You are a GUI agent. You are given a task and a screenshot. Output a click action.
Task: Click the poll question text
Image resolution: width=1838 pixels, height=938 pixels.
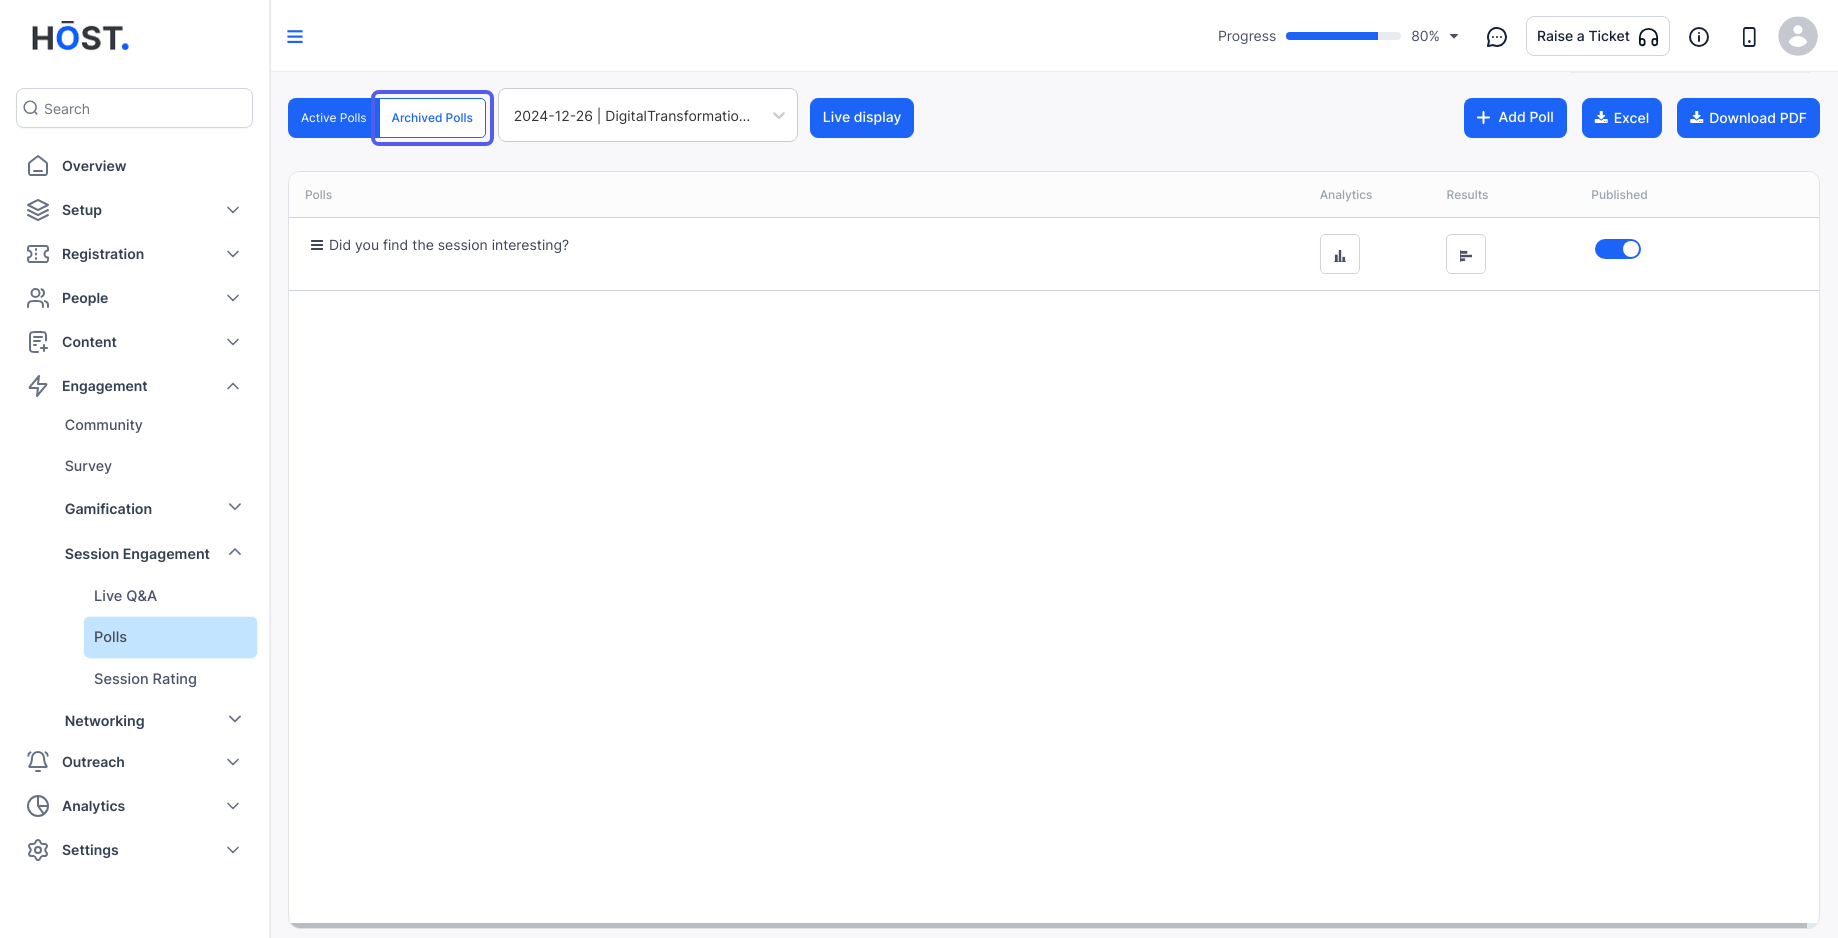[449, 245]
